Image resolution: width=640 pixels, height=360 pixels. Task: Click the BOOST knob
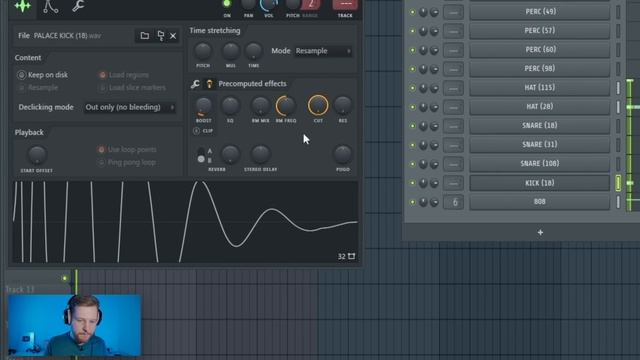[x=203, y=106]
